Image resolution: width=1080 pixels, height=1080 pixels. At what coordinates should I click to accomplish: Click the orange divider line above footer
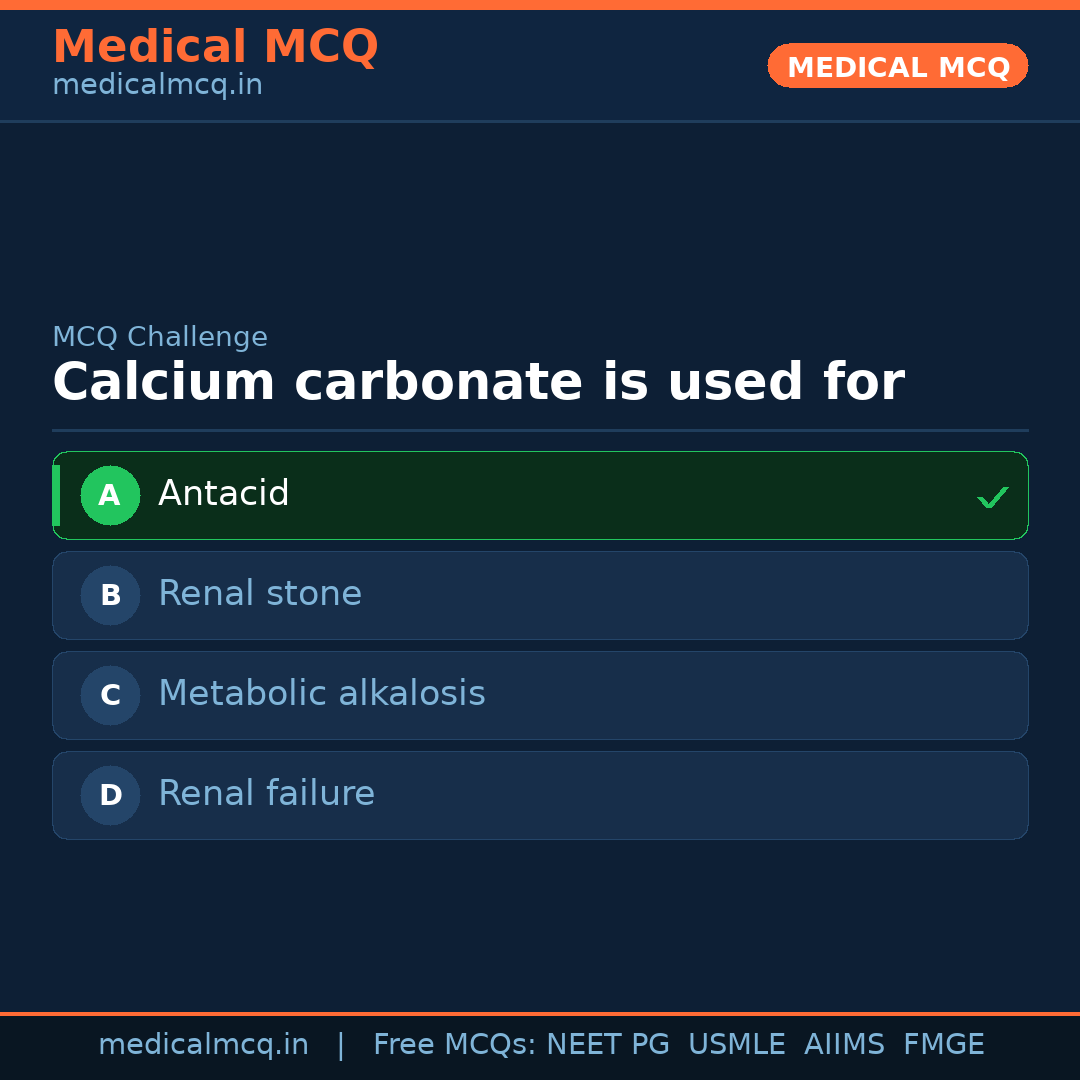540,1010
